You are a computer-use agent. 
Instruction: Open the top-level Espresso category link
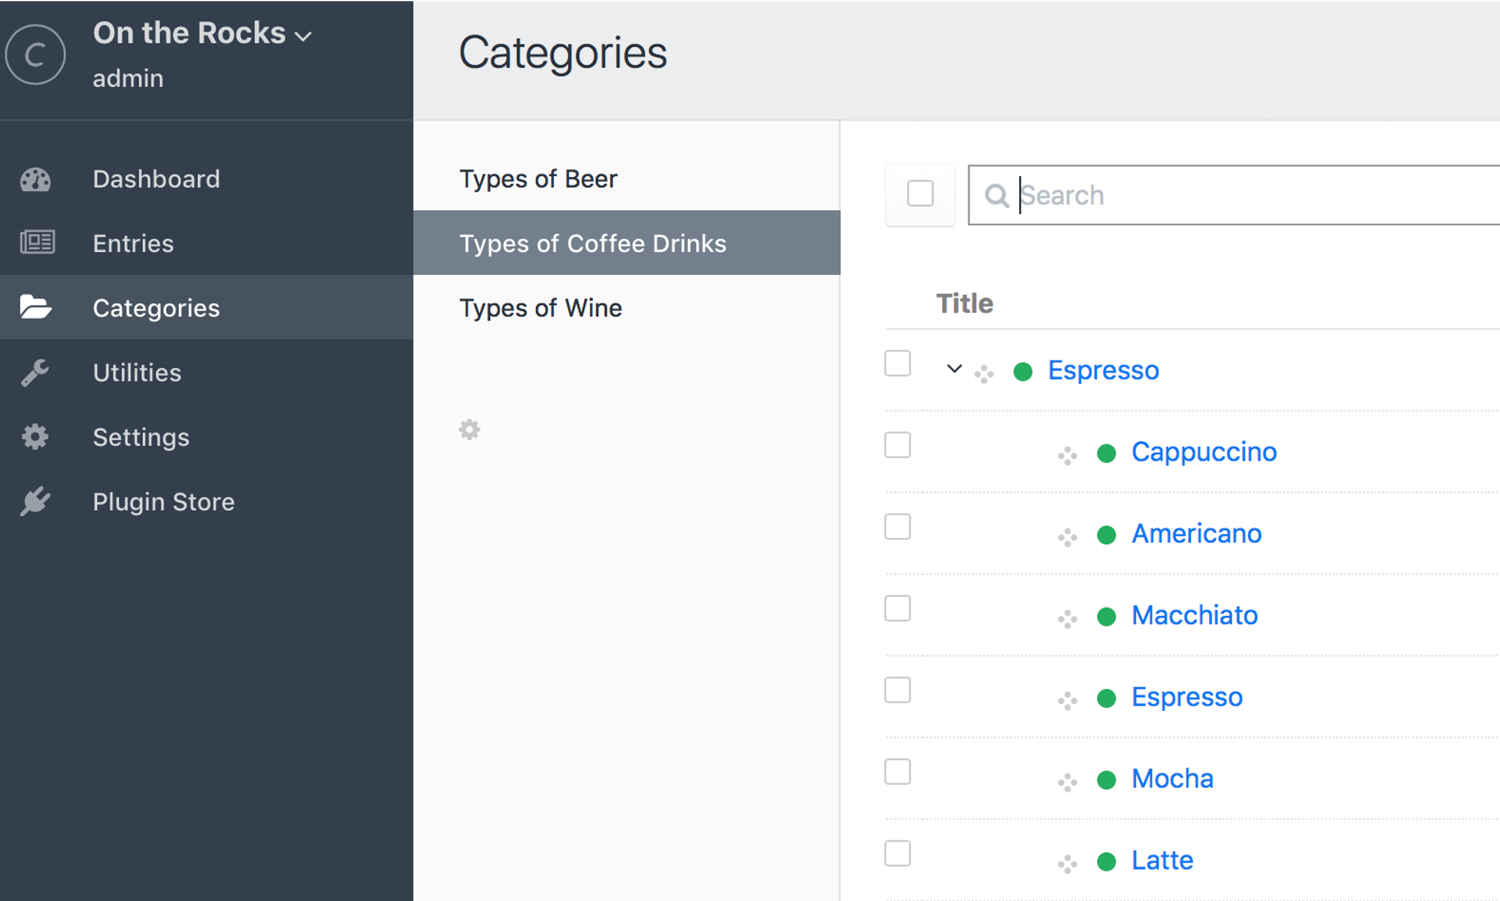coord(1103,371)
